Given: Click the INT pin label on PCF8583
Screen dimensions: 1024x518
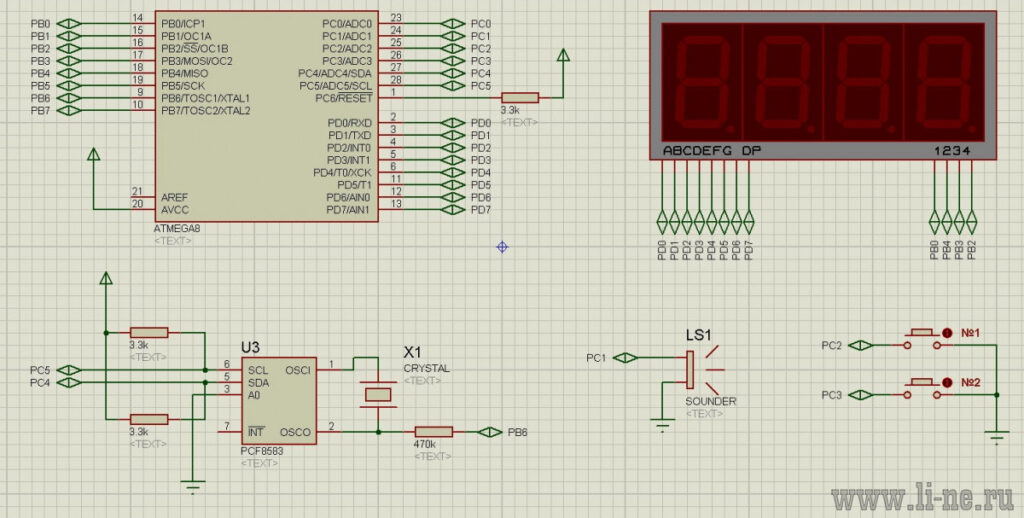Looking at the screenshot, I should (x=255, y=432).
